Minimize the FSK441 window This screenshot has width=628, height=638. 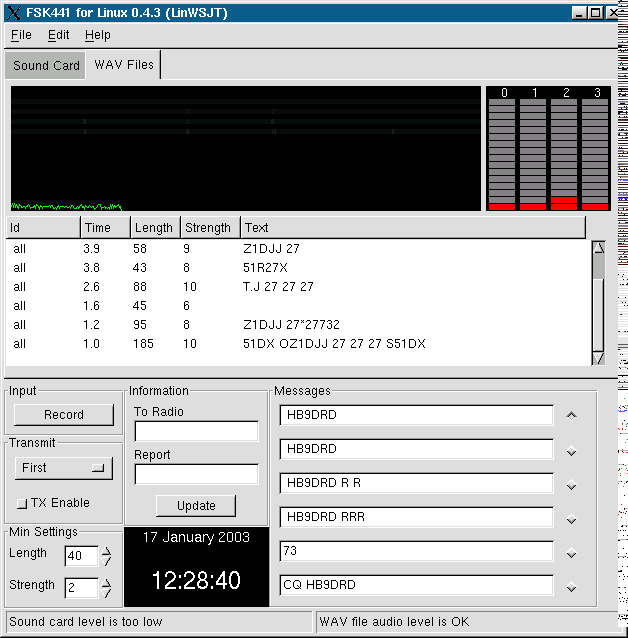[579, 13]
